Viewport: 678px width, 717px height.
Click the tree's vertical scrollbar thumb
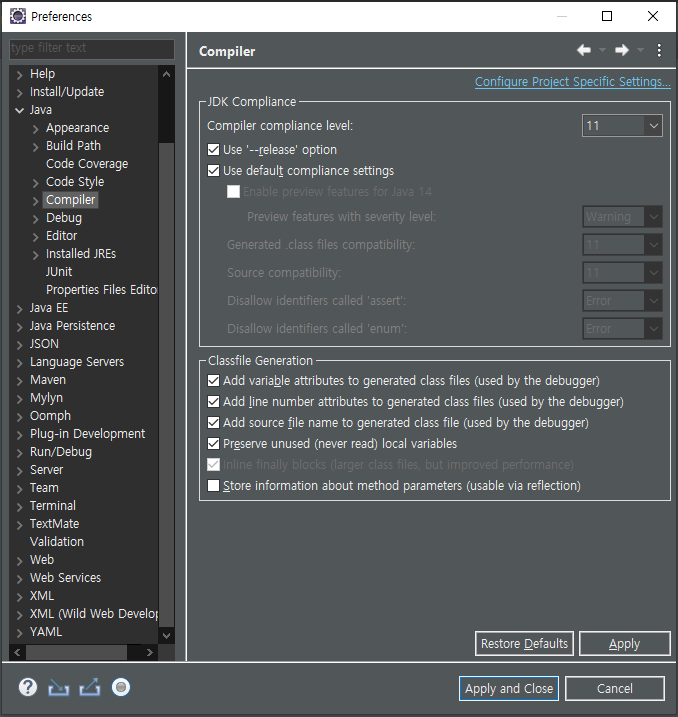[x=166, y=384]
